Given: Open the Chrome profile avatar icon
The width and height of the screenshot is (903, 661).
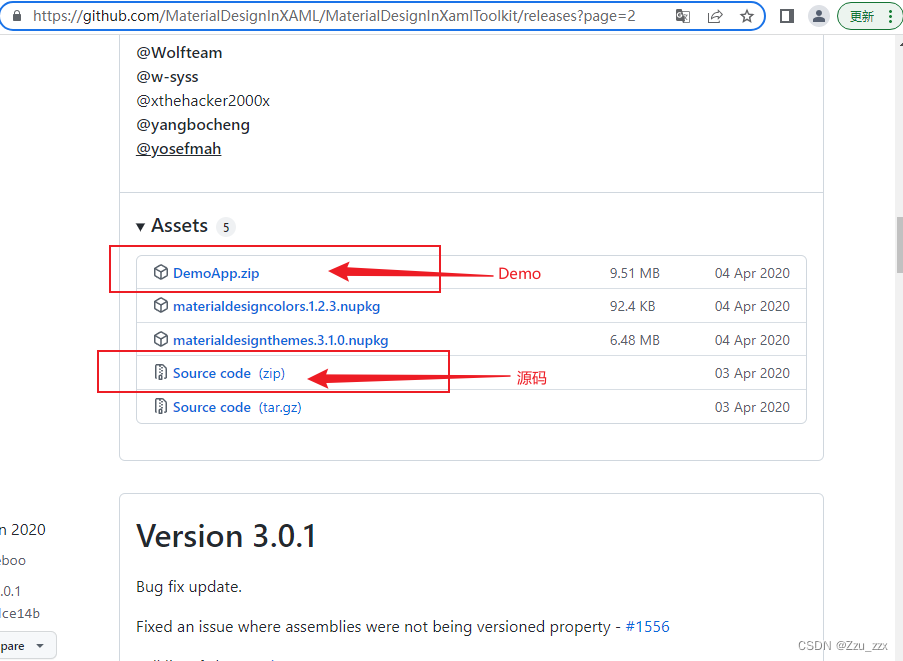Looking at the screenshot, I should (x=818, y=16).
